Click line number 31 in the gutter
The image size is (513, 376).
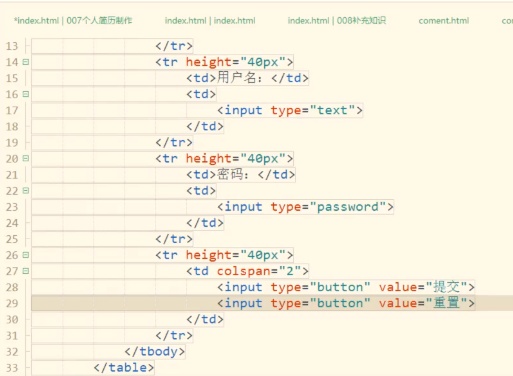12,336
